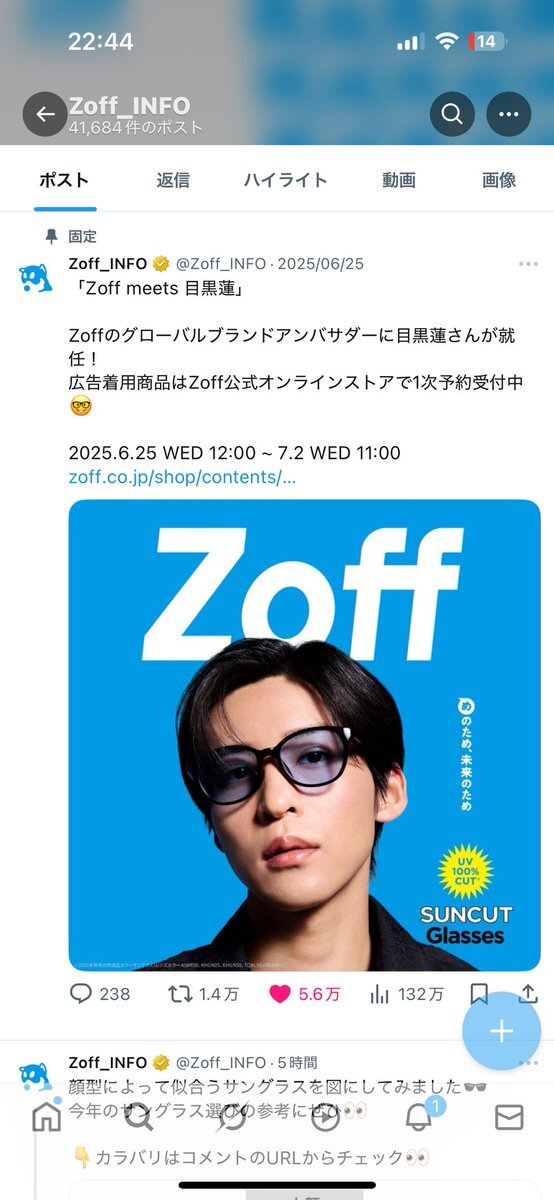View analytics showing 132万 views

(406, 994)
